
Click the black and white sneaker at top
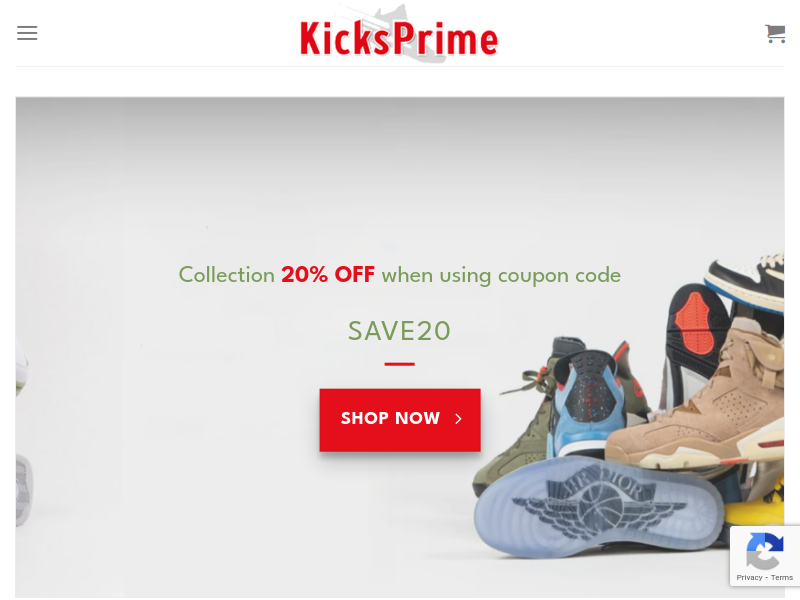pos(747,281)
